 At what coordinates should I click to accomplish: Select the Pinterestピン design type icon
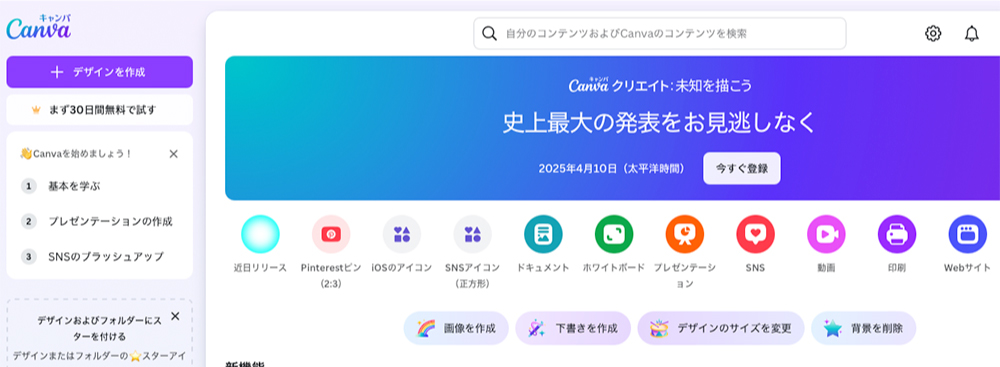(331, 234)
